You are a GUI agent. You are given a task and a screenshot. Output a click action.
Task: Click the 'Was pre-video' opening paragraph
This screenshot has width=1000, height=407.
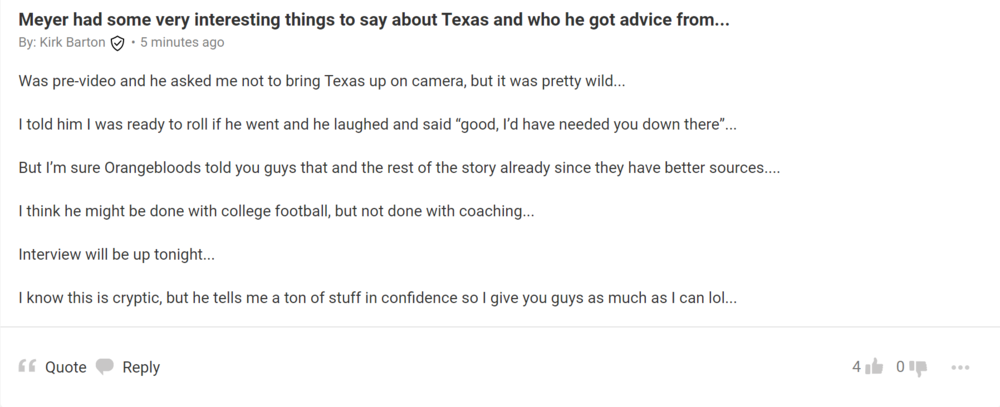click(x=321, y=81)
